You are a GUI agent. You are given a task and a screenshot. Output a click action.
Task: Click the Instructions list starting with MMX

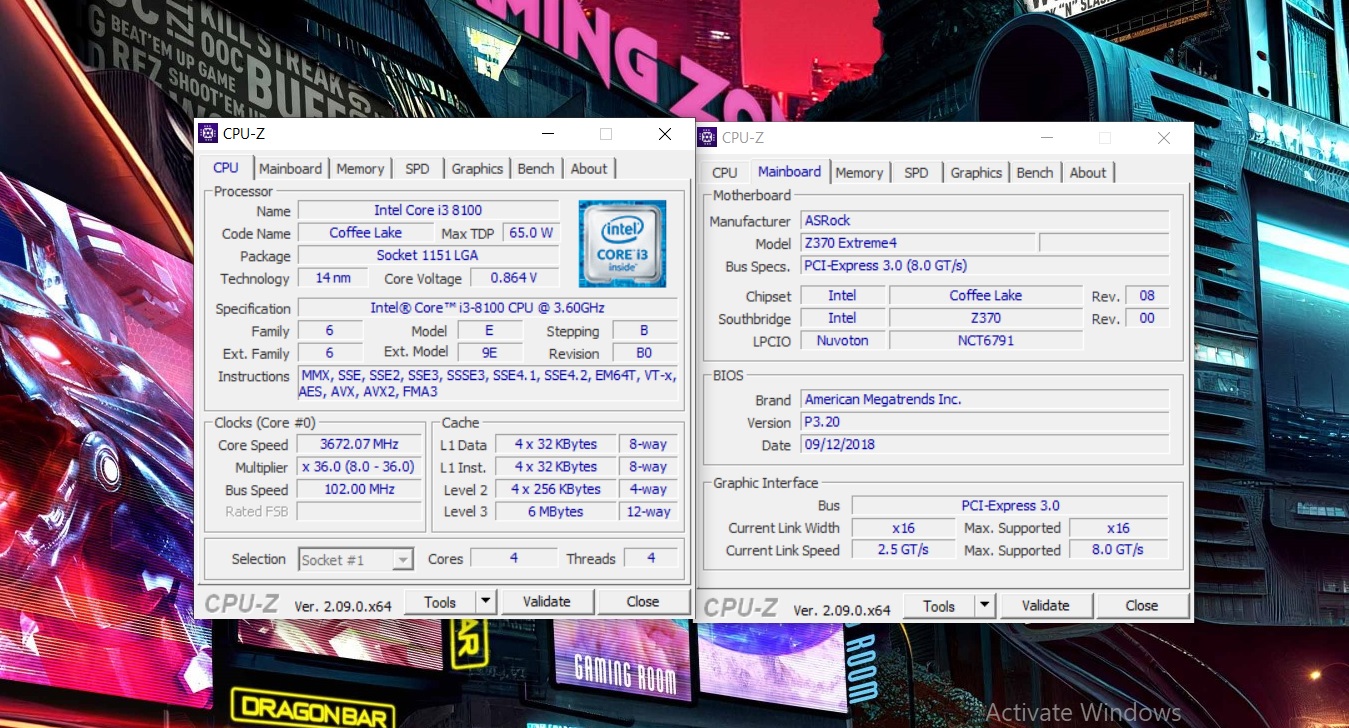click(488, 384)
